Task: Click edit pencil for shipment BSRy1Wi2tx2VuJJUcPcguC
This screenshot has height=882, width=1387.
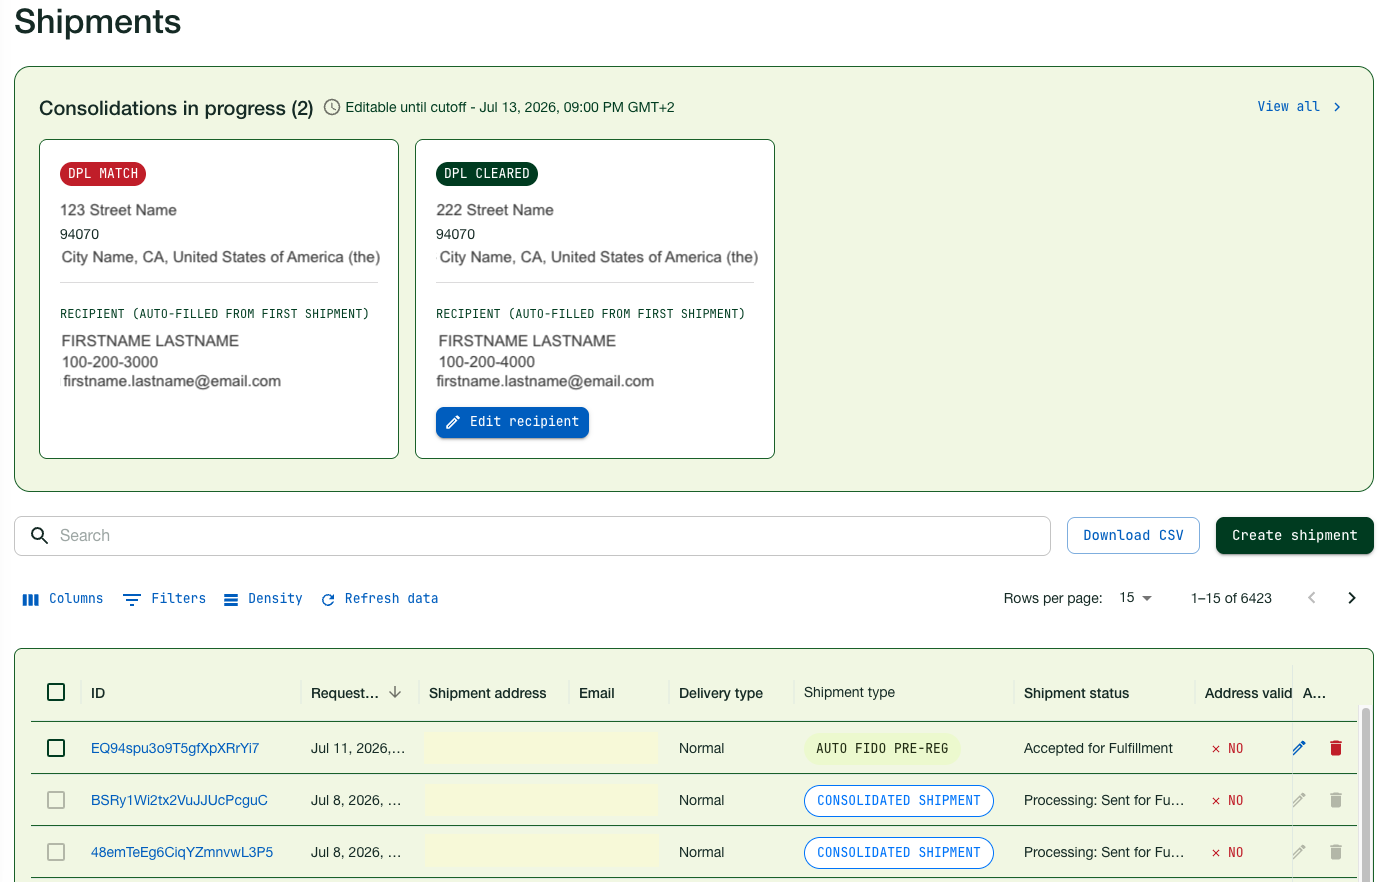Action: click(x=1299, y=800)
